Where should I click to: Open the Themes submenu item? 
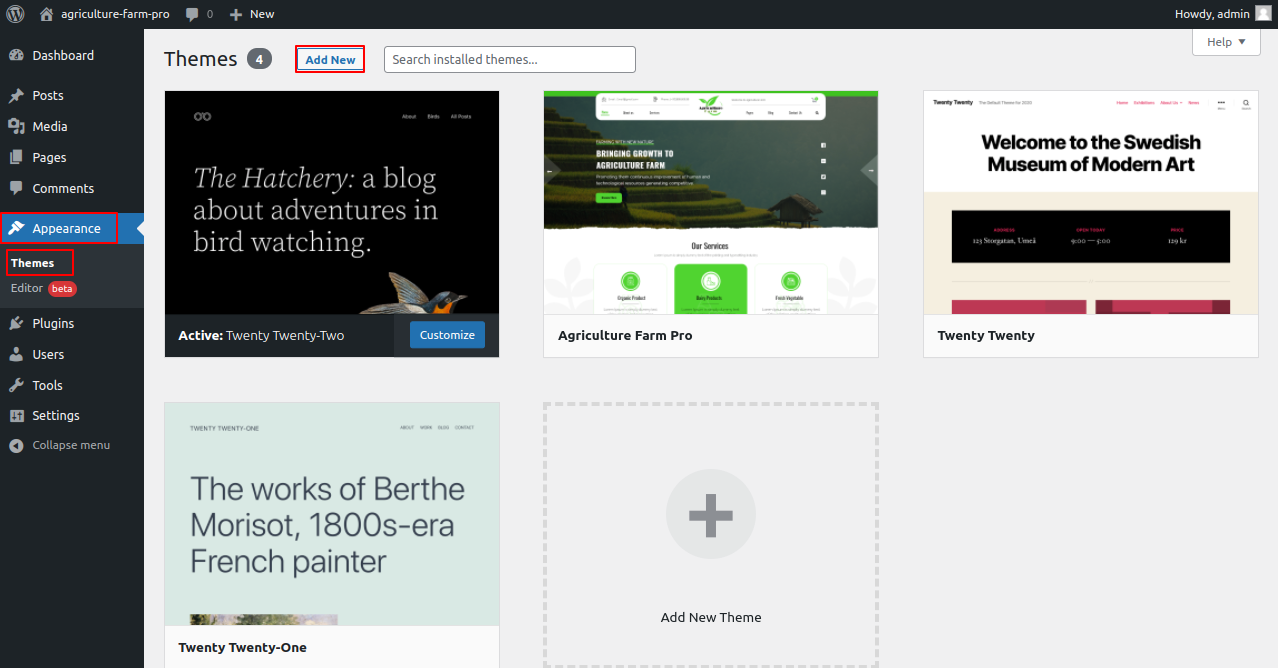coord(32,263)
